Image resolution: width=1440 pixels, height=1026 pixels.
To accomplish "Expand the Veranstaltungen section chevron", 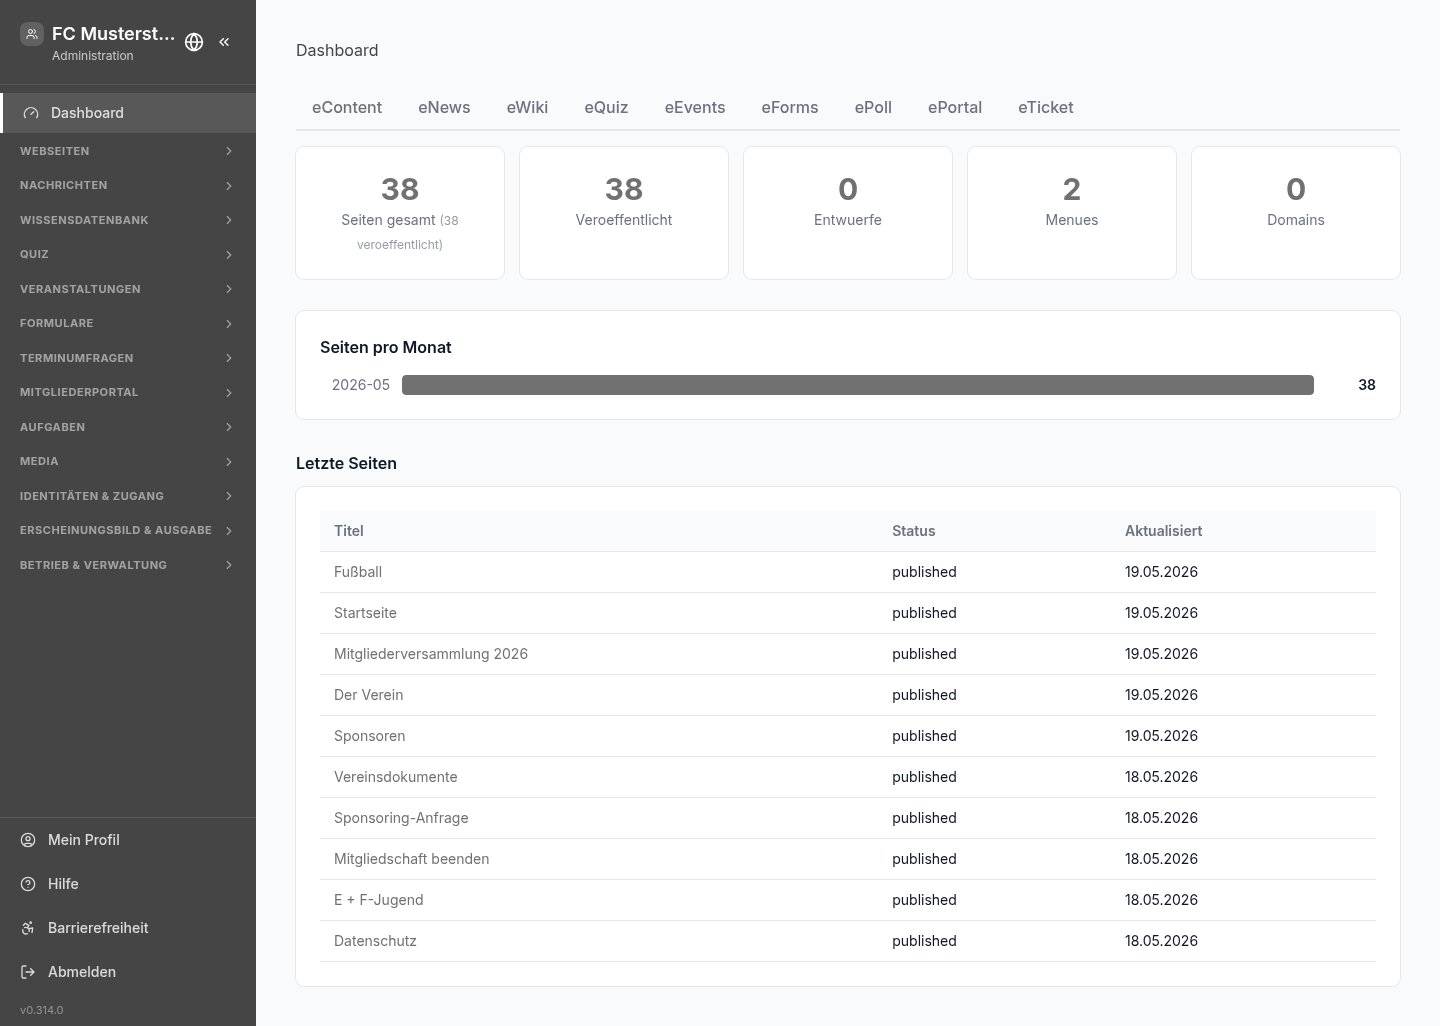I will pyautogui.click(x=229, y=289).
